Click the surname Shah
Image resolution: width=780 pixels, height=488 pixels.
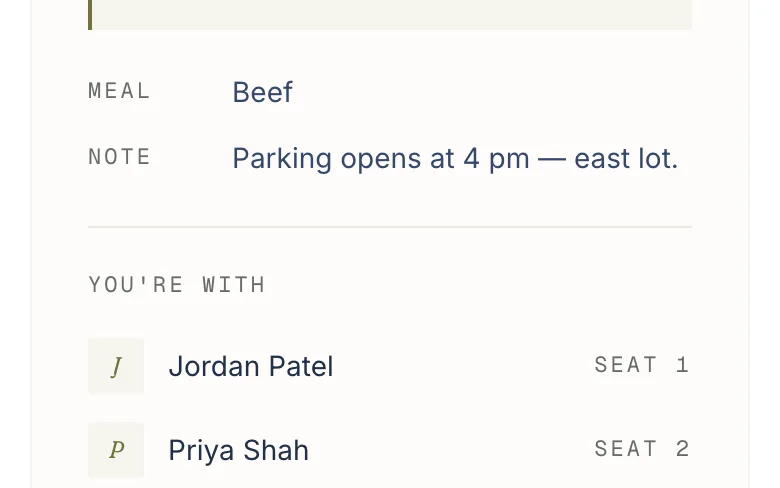(276, 451)
